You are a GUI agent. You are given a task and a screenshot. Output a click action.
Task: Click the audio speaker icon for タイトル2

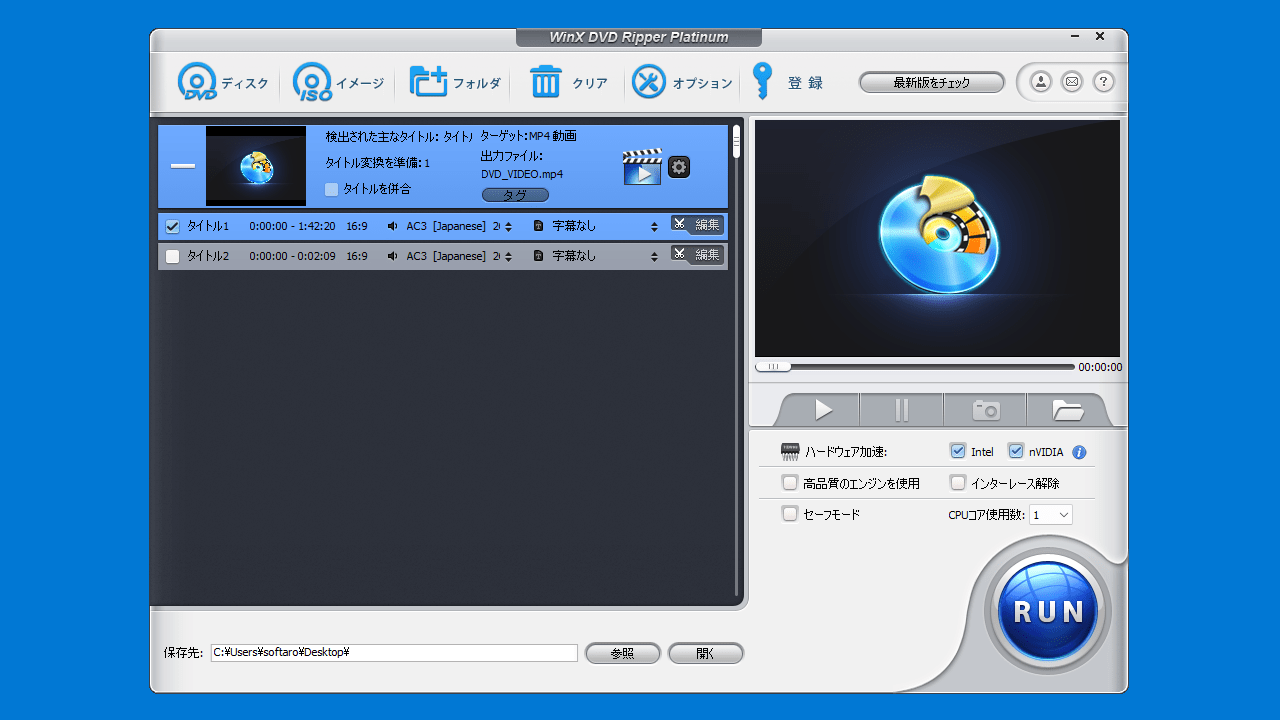point(393,256)
